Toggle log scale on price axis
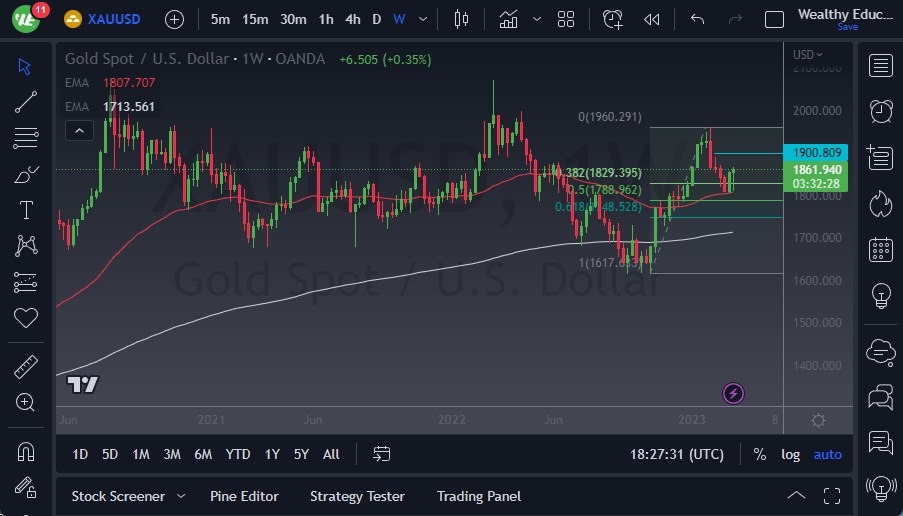903x516 pixels. pos(790,454)
